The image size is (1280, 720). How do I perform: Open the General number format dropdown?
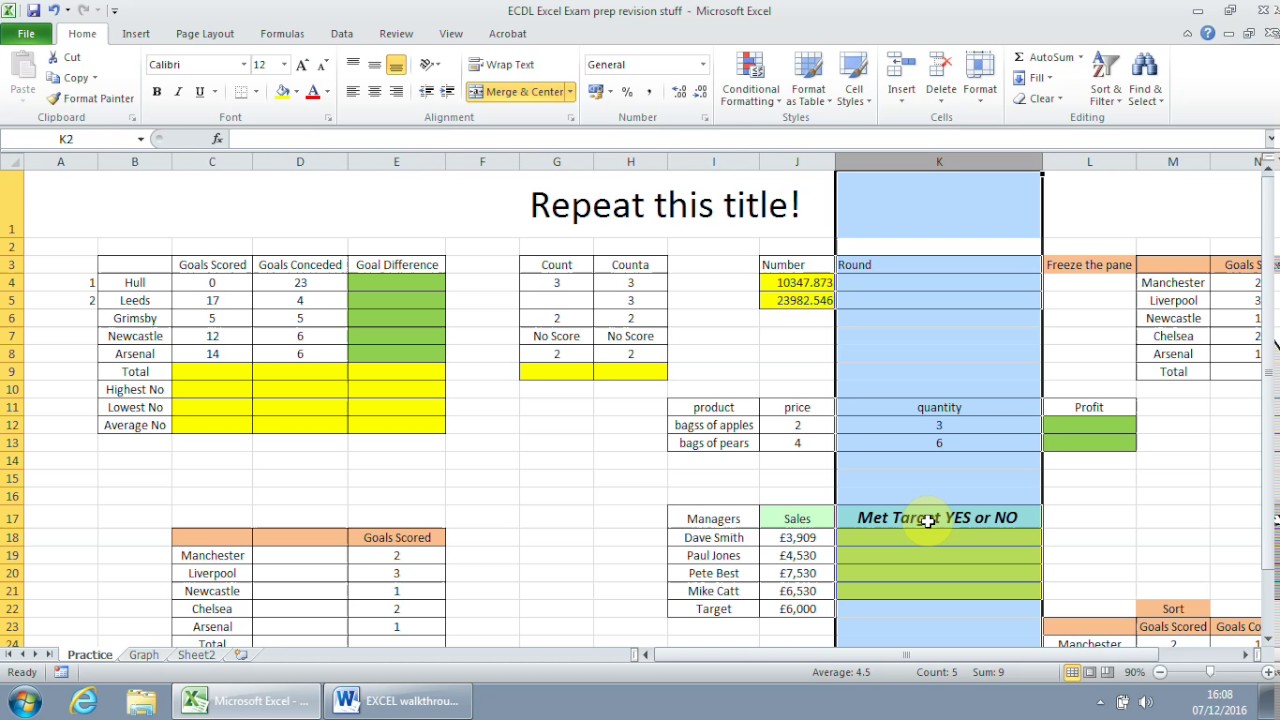point(702,64)
